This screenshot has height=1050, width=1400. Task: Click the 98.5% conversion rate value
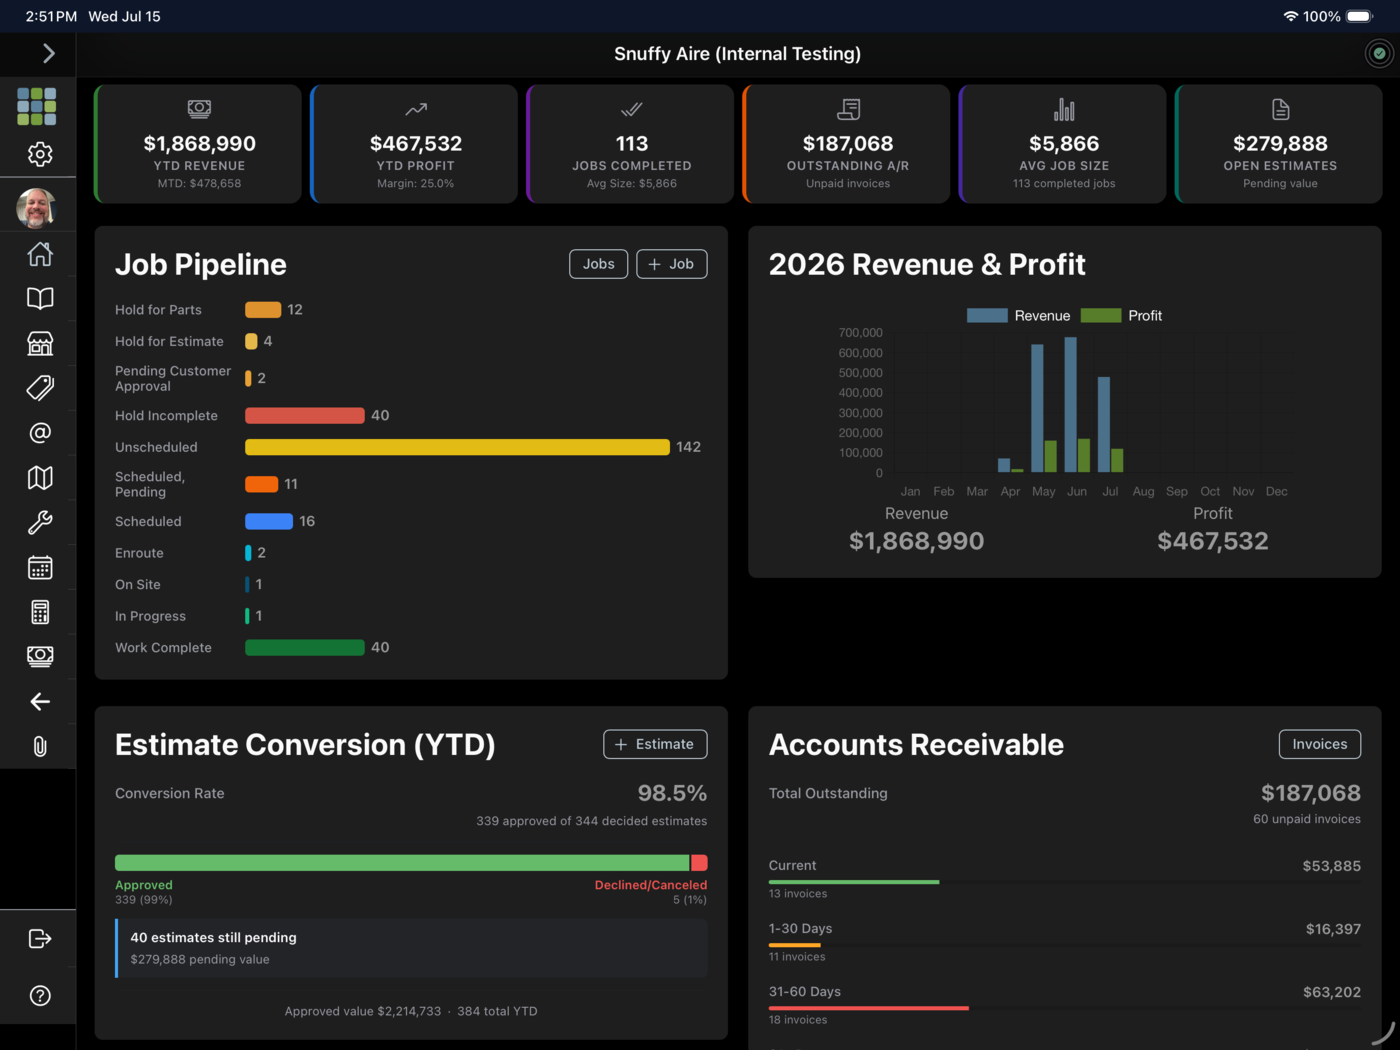click(x=672, y=793)
